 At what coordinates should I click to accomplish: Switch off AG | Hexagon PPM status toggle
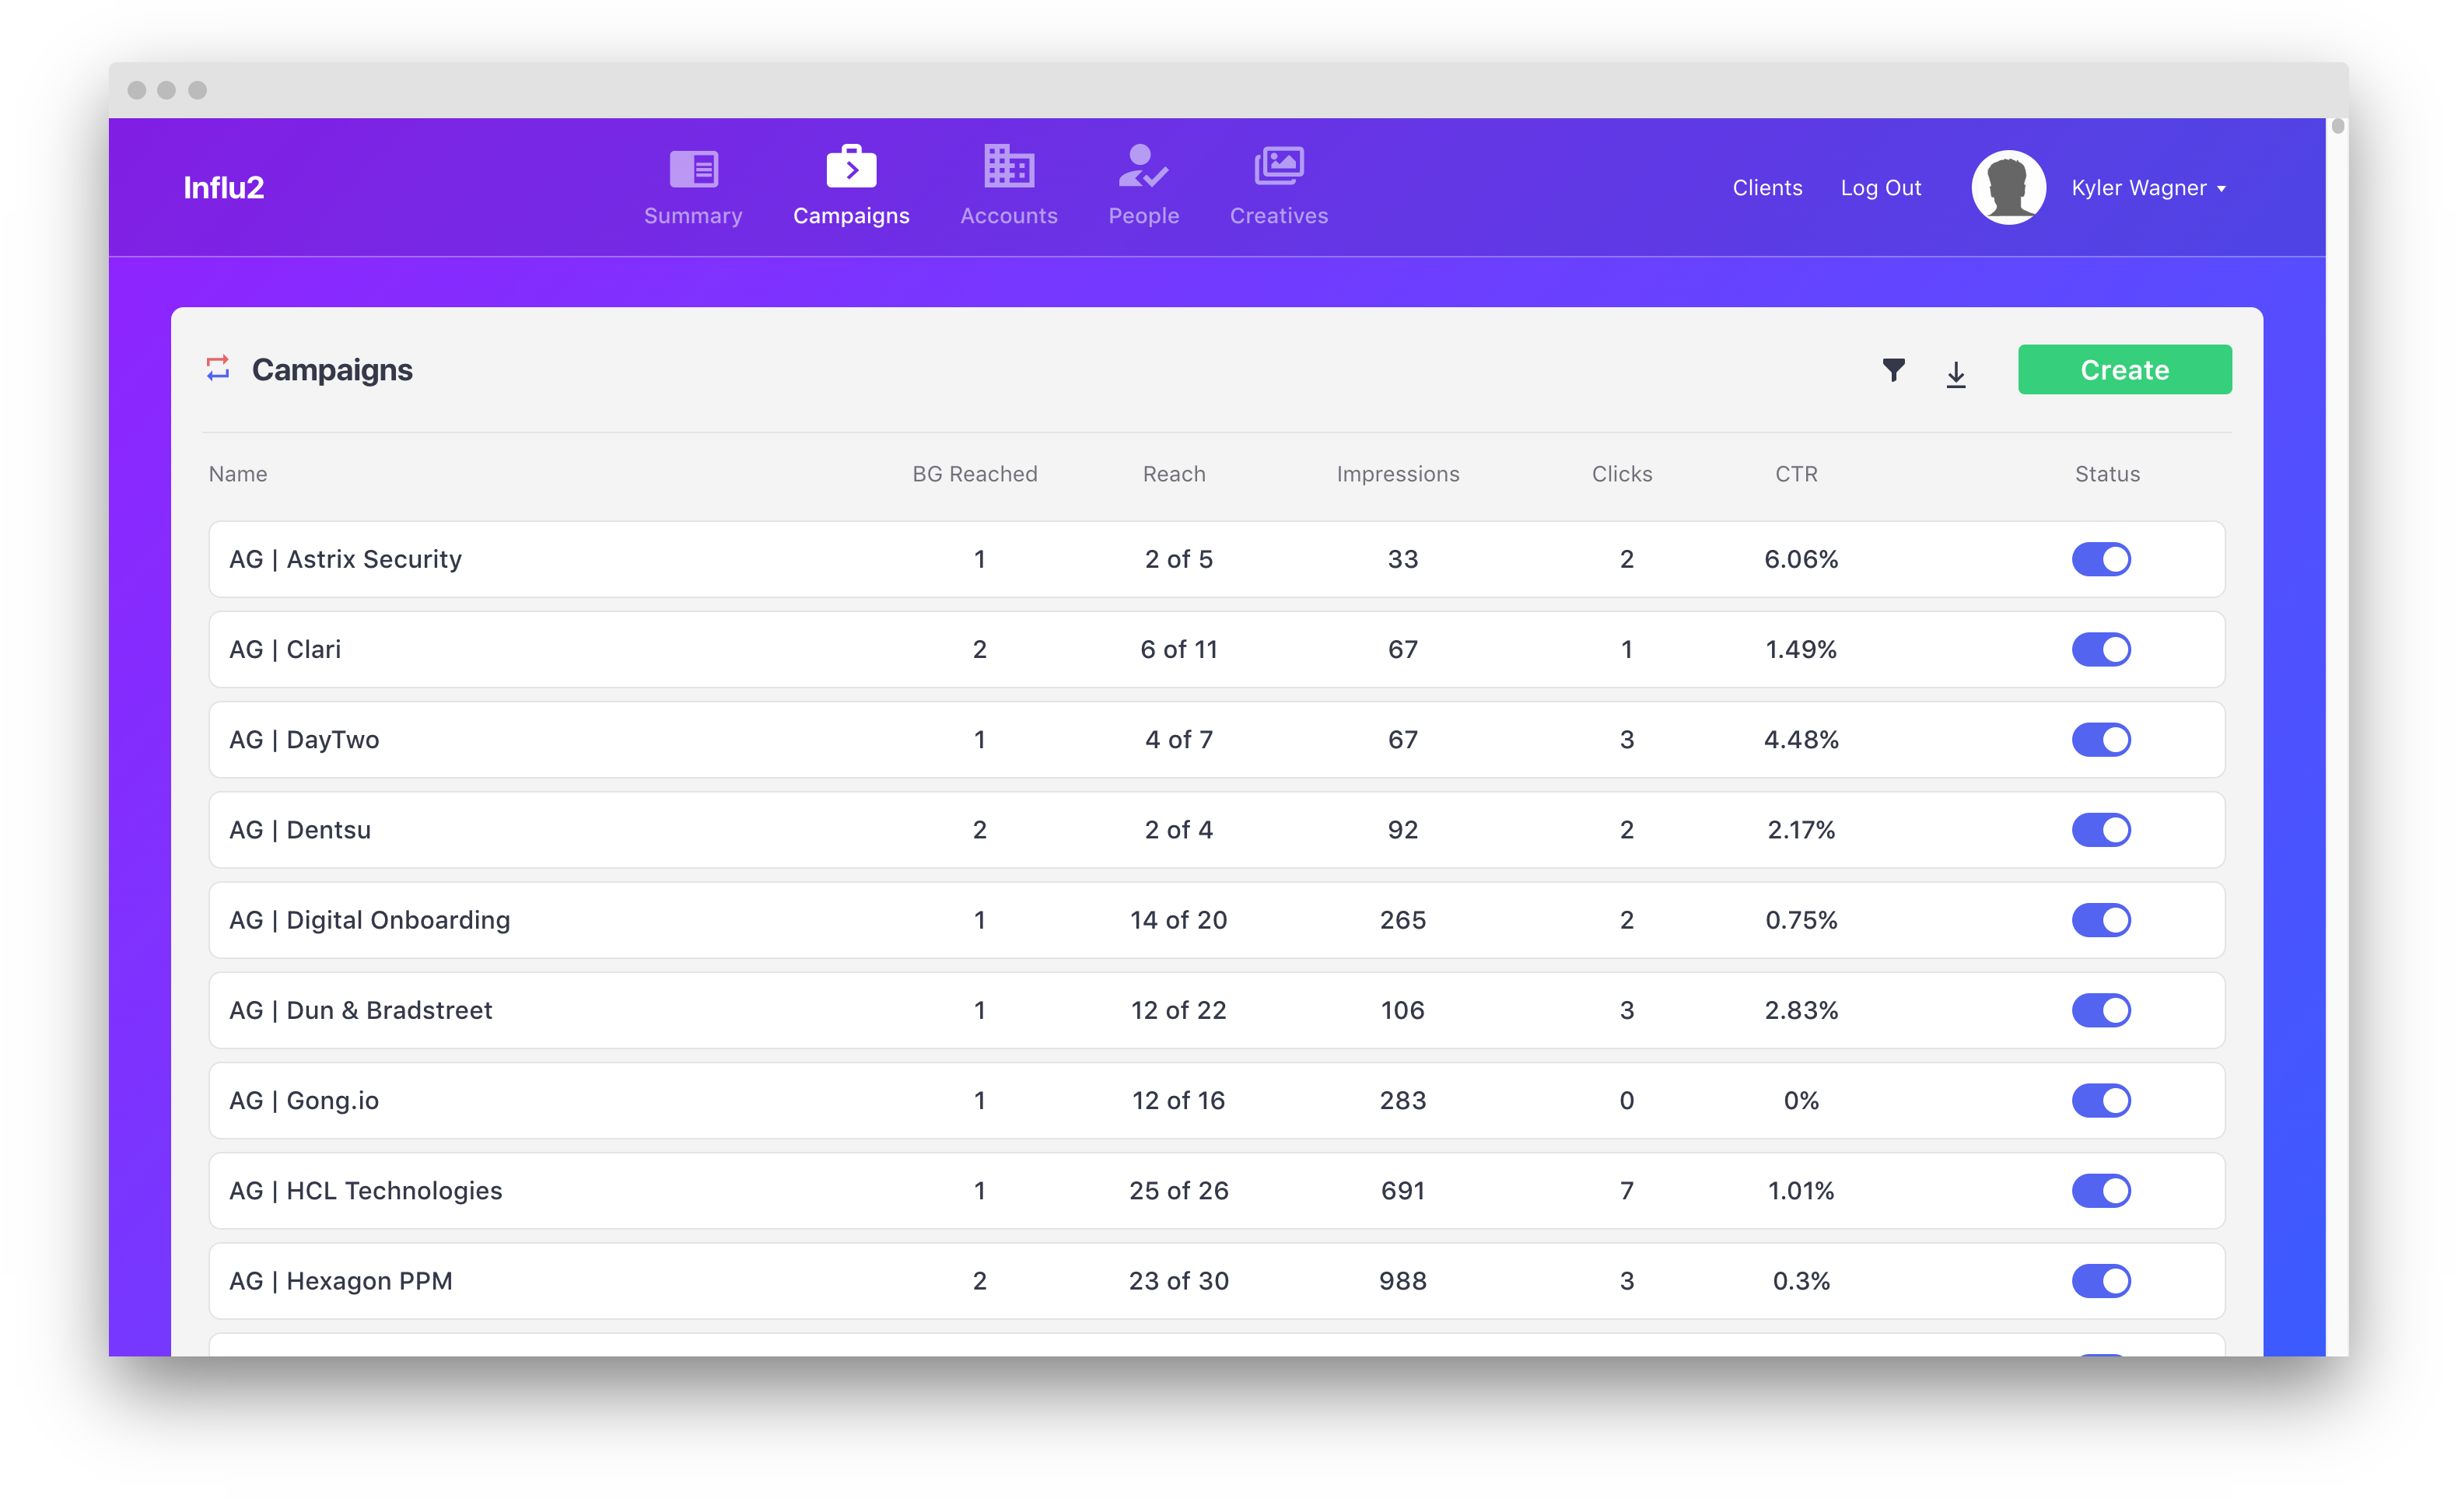coord(2101,1281)
